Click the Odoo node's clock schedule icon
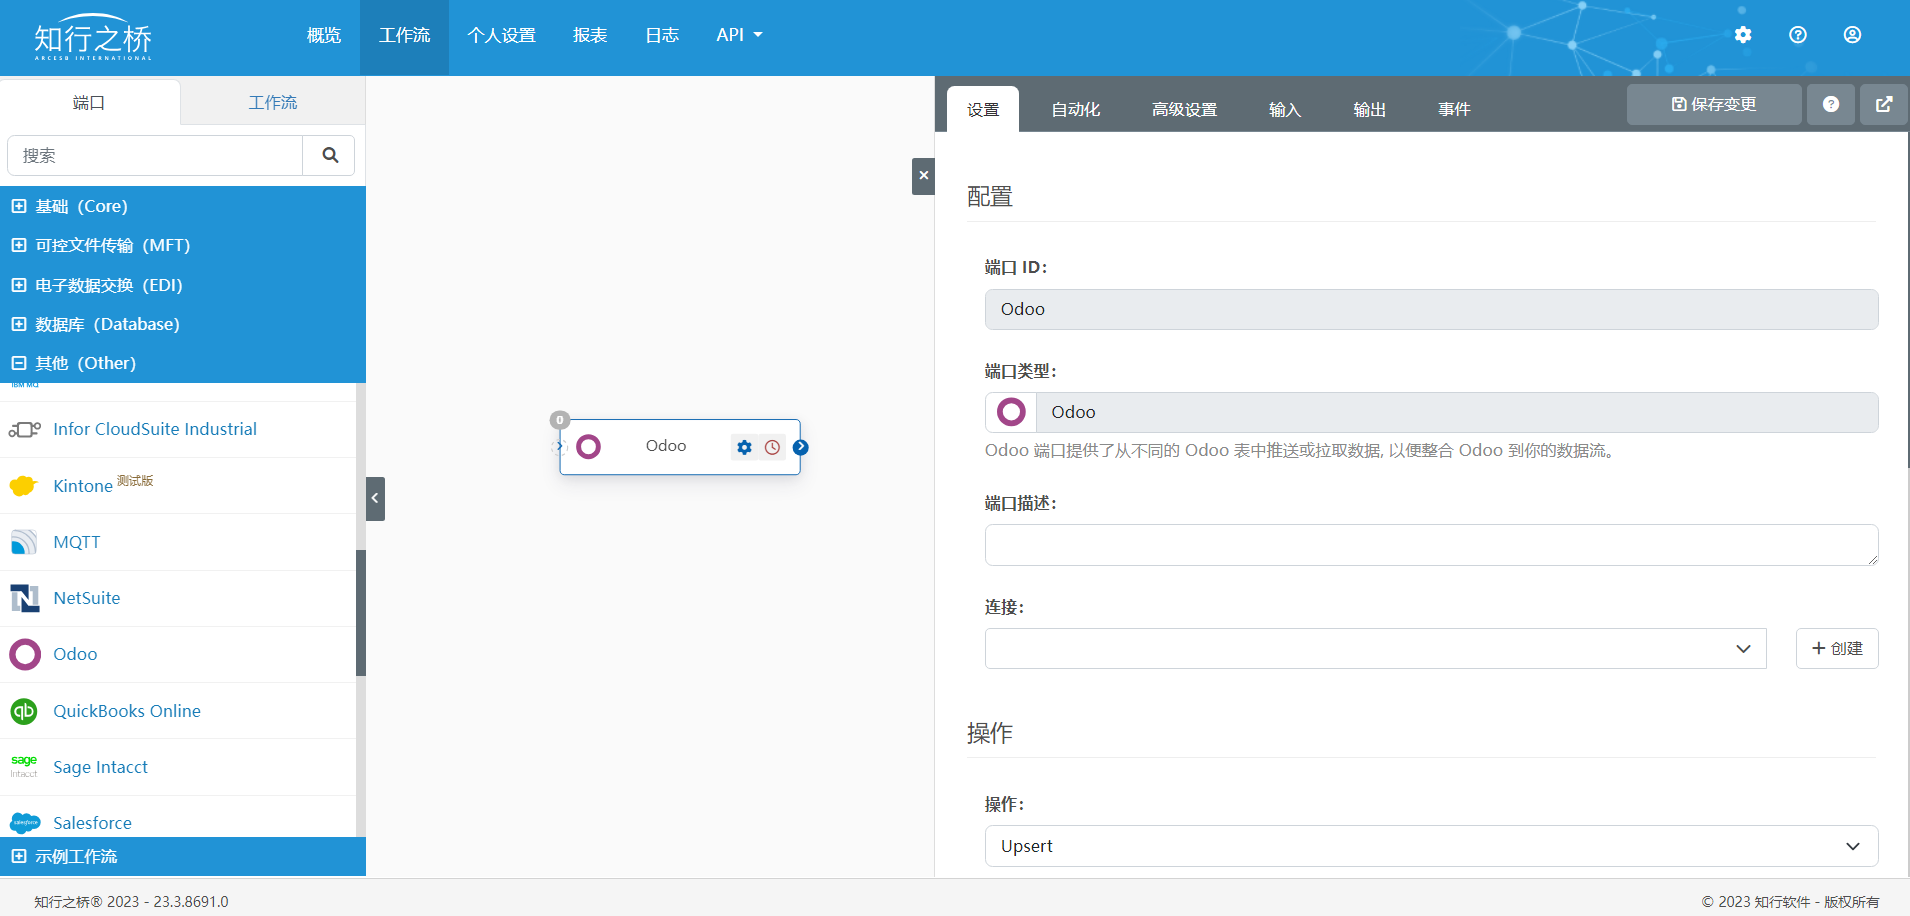1910x916 pixels. tap(772, 447)
